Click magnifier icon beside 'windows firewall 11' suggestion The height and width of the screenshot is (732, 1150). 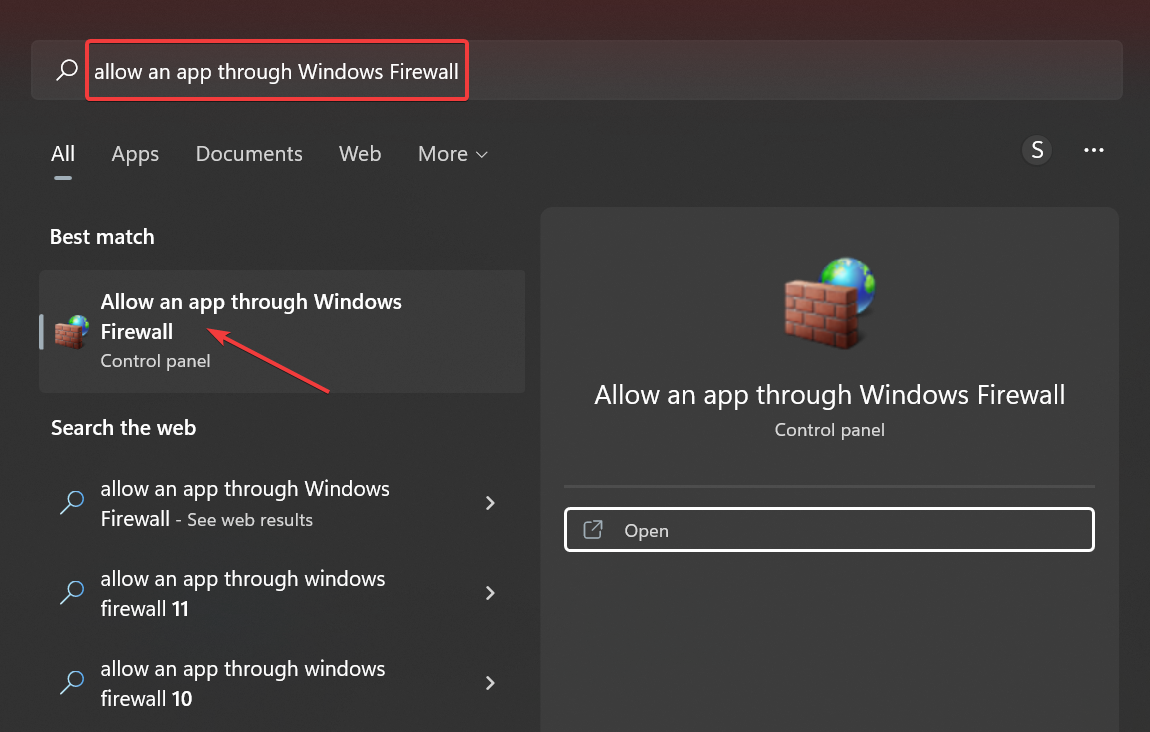pos(72,593)
